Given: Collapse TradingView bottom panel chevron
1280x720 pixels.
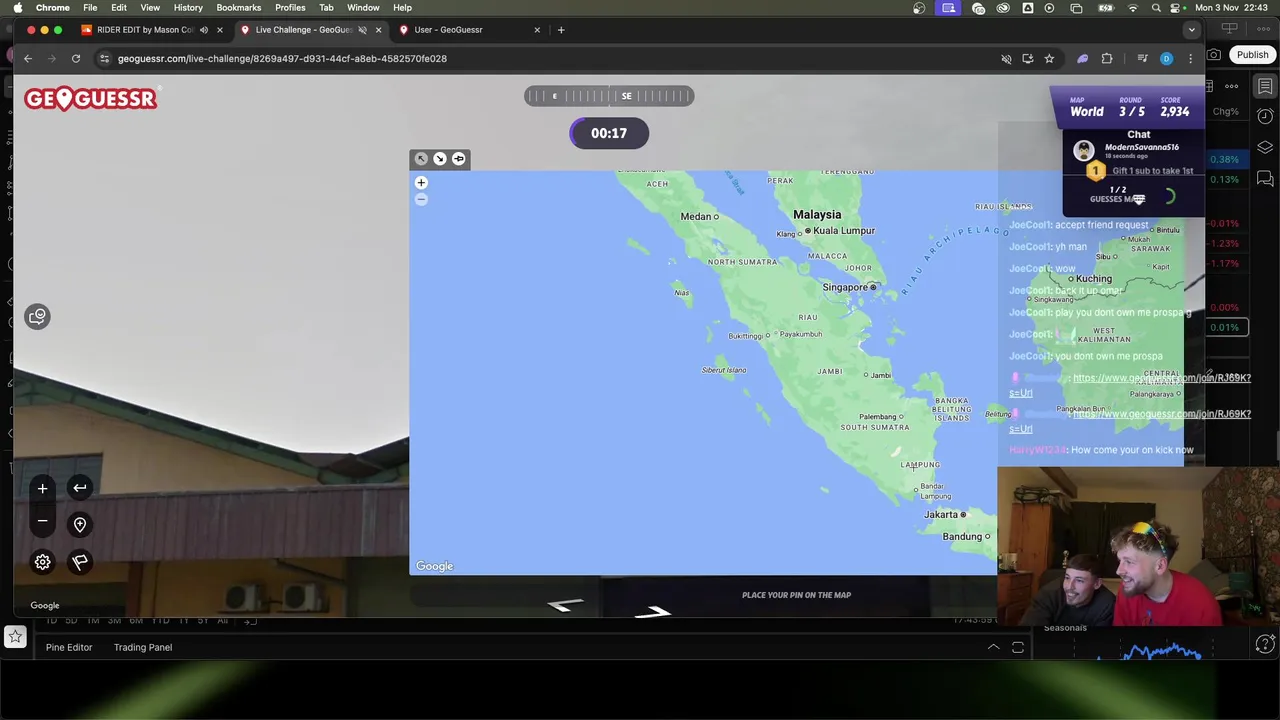Looking at the screenshot, I should [993, 647].
